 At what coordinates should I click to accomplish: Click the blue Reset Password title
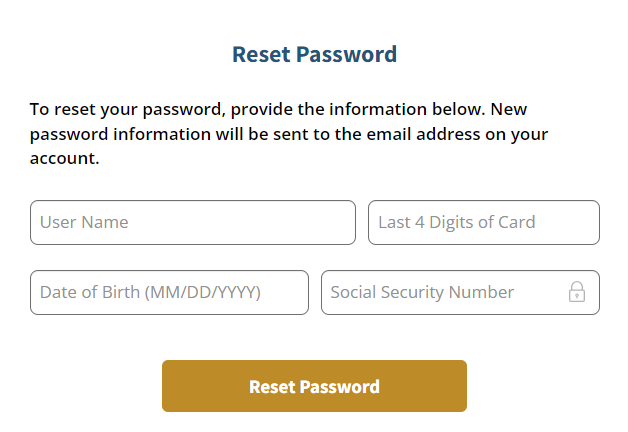[314, 54]
